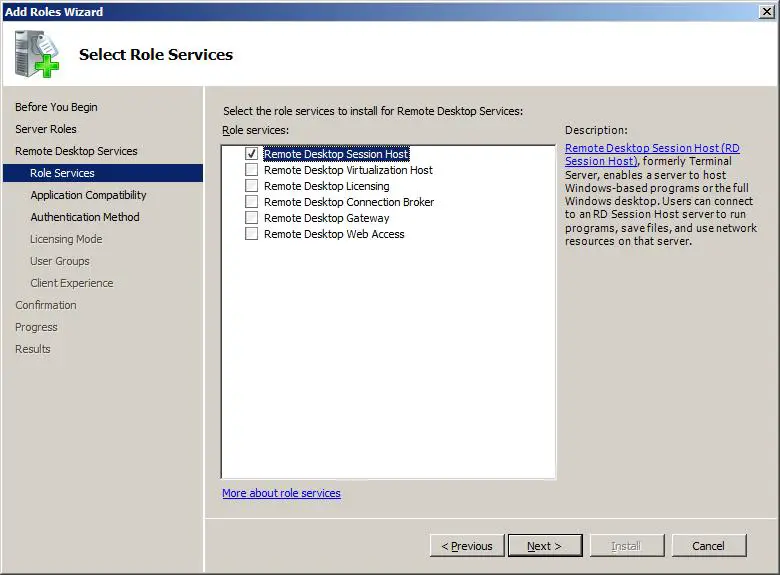Select the Remote Desktop Gateway checkbox

[252, 218]
